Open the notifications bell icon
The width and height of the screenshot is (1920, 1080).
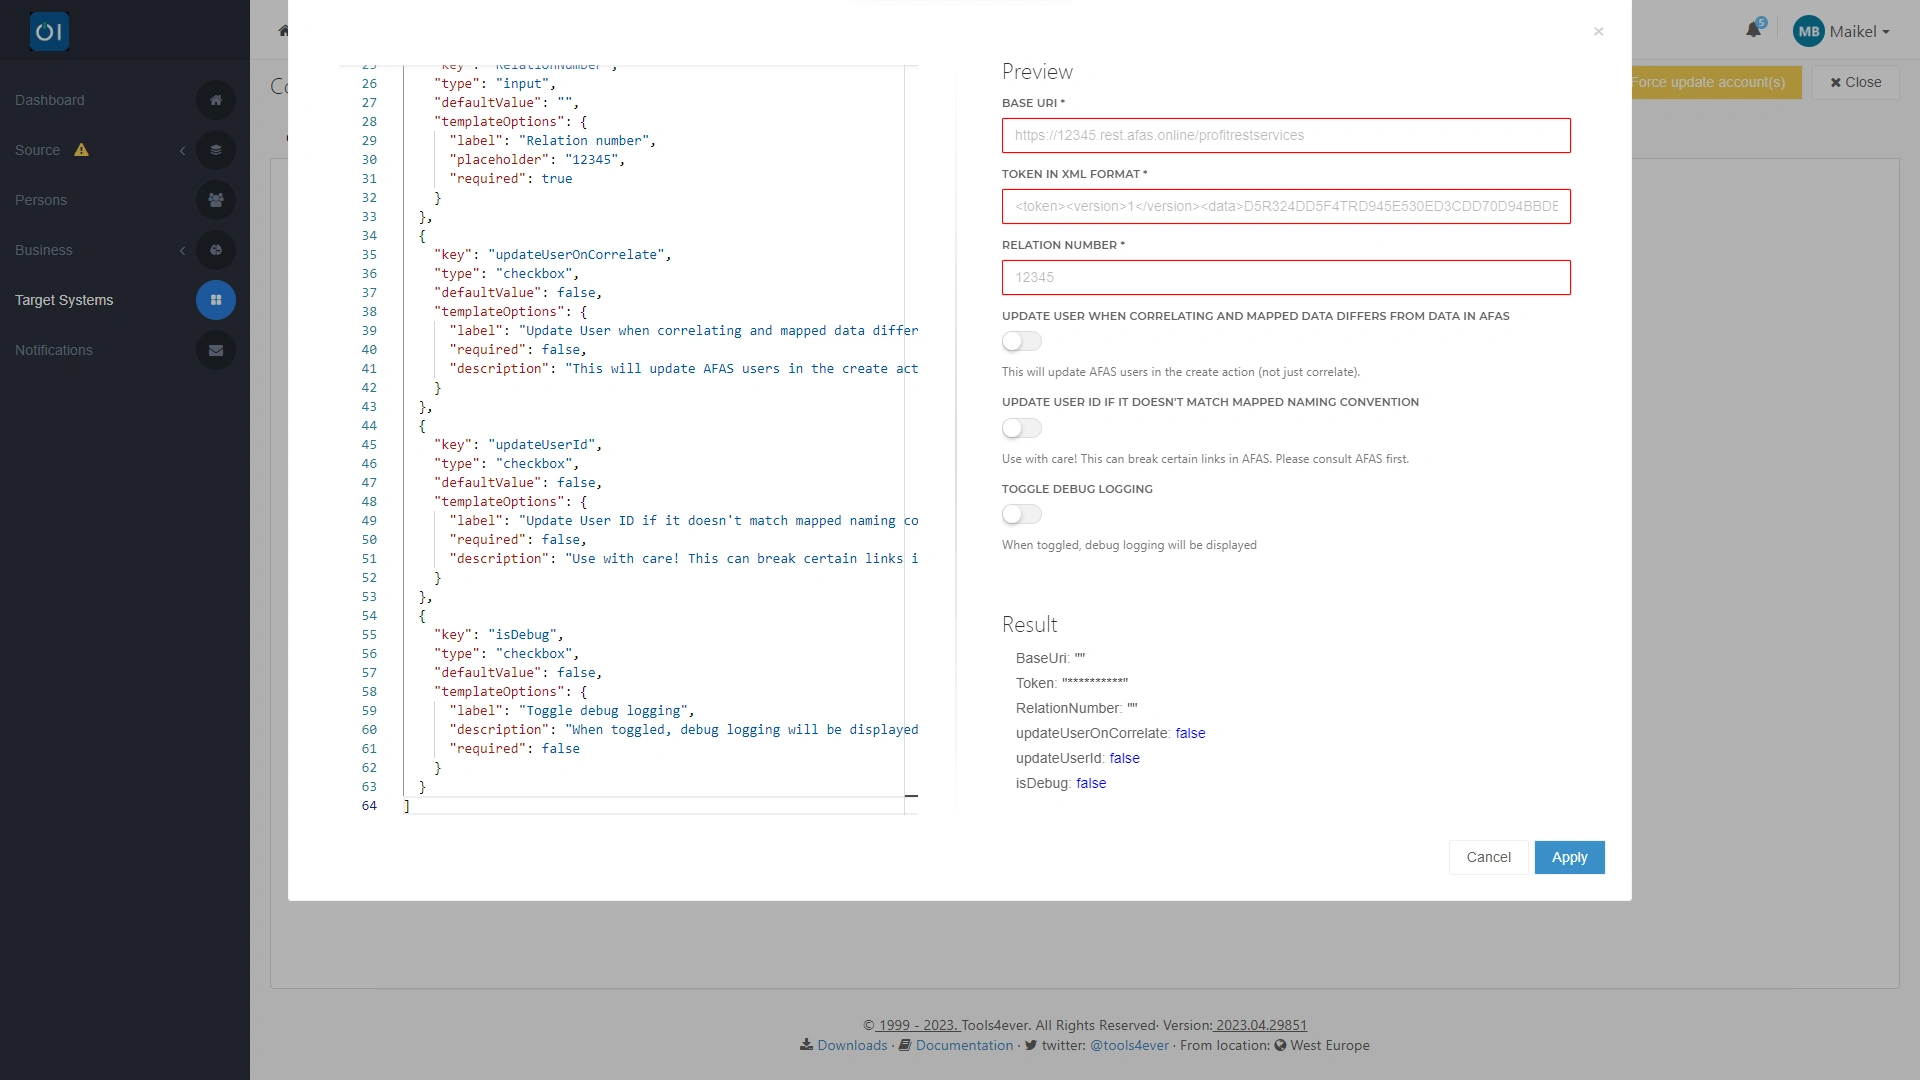click(1754, 30)
